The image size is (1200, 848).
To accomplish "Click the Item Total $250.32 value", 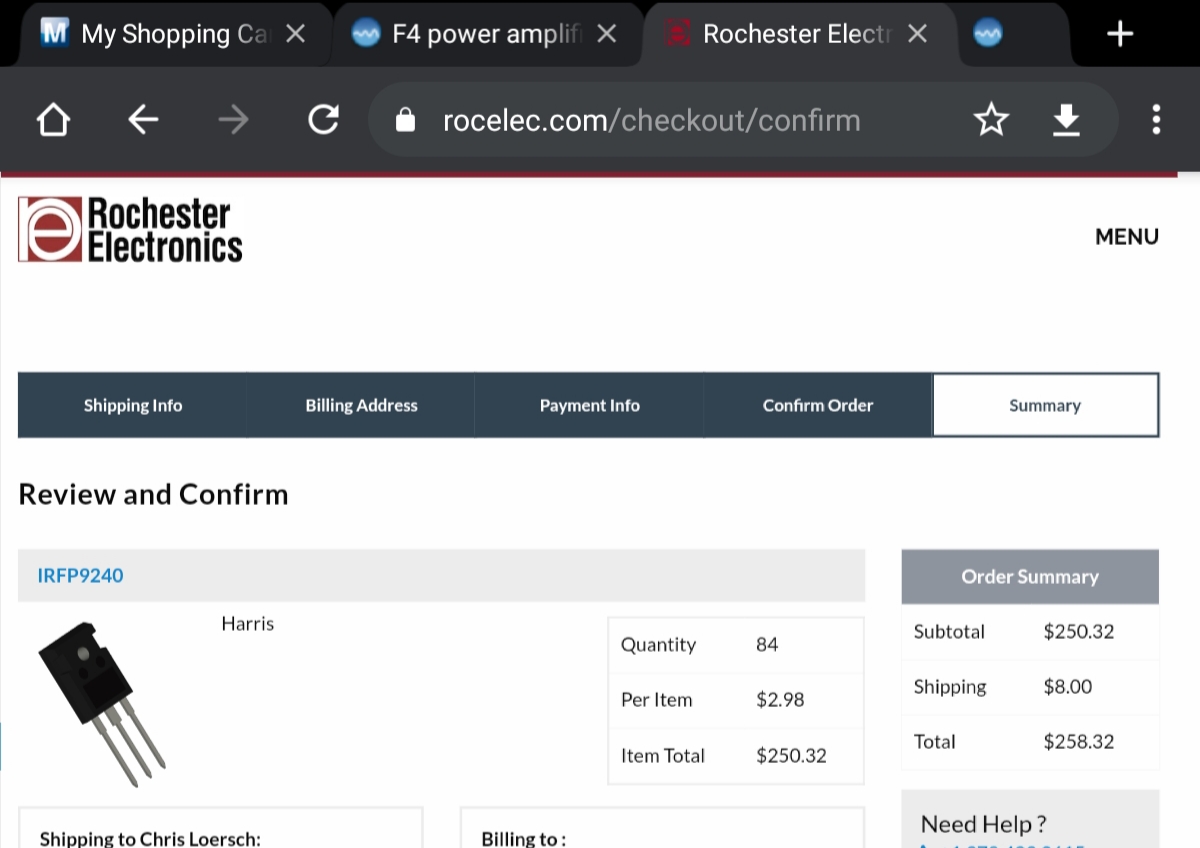I will [x=791, y=755].
